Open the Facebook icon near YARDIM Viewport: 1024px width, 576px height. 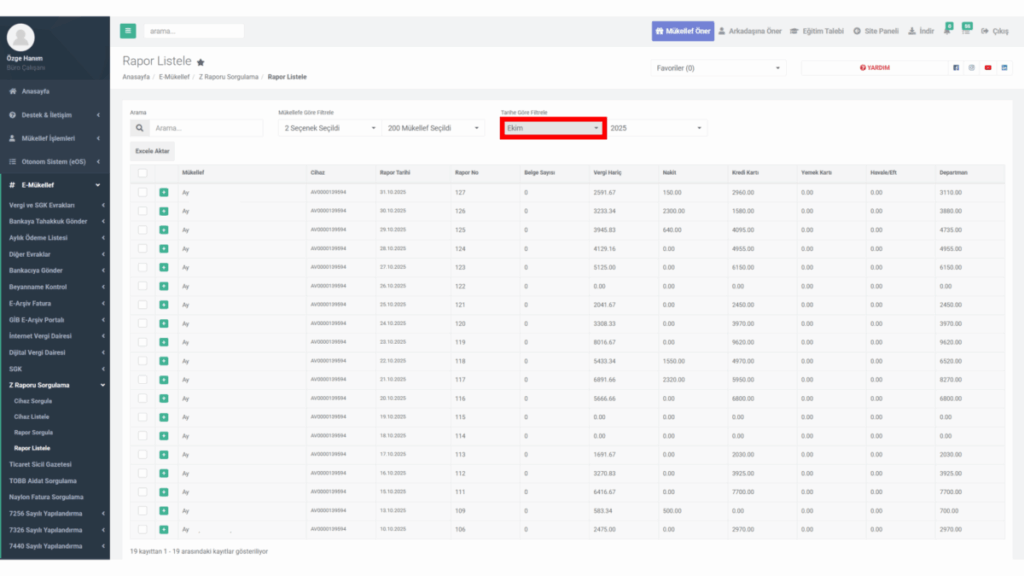[956, 68]
